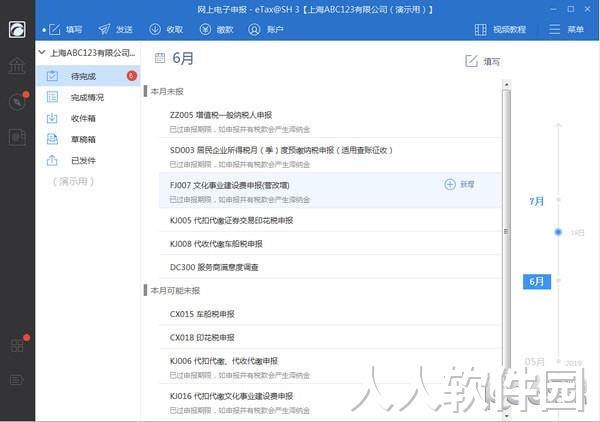Open the invoice icon in dark sidebar
Image resolution: width=600 pixels, height=422 pixels.
click(x=17, y=137)
